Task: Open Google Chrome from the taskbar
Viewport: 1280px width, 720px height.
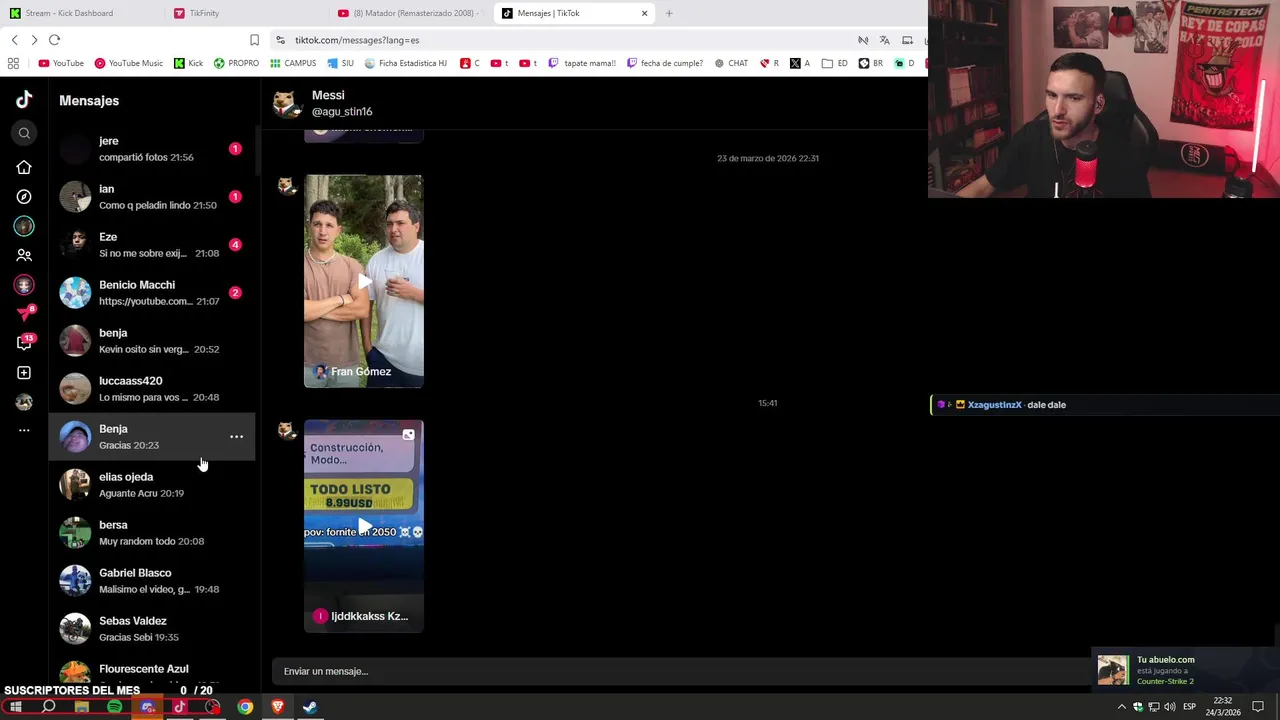Action: pos(245,707)
